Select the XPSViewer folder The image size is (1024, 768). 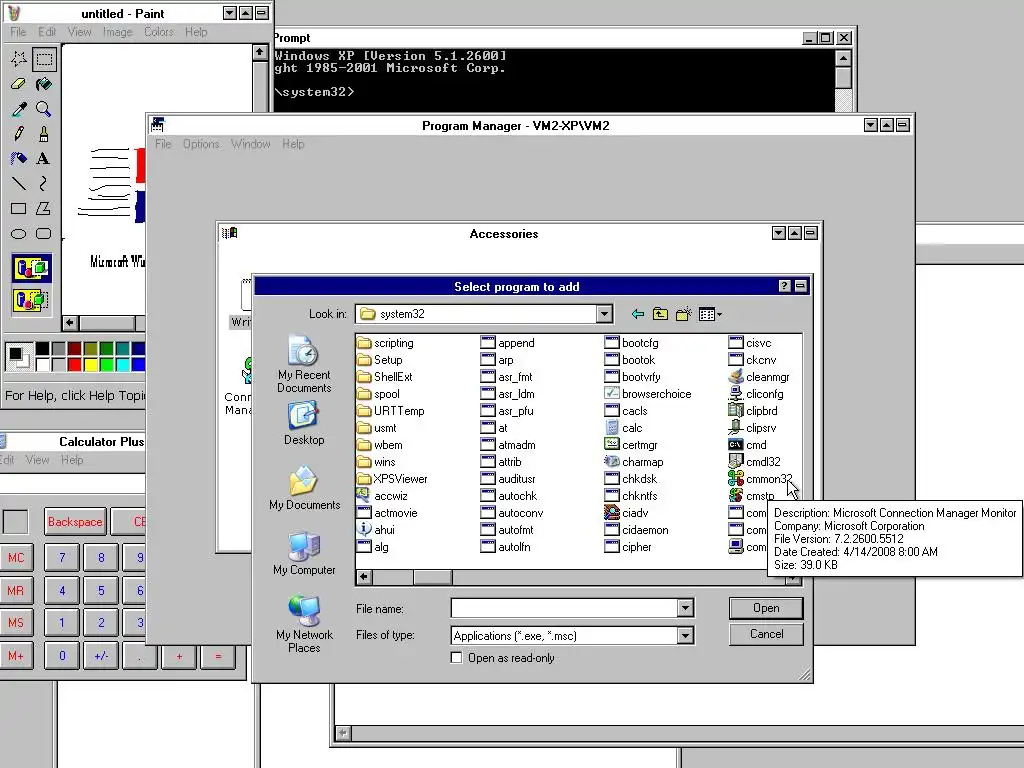(x=392, y=479)
